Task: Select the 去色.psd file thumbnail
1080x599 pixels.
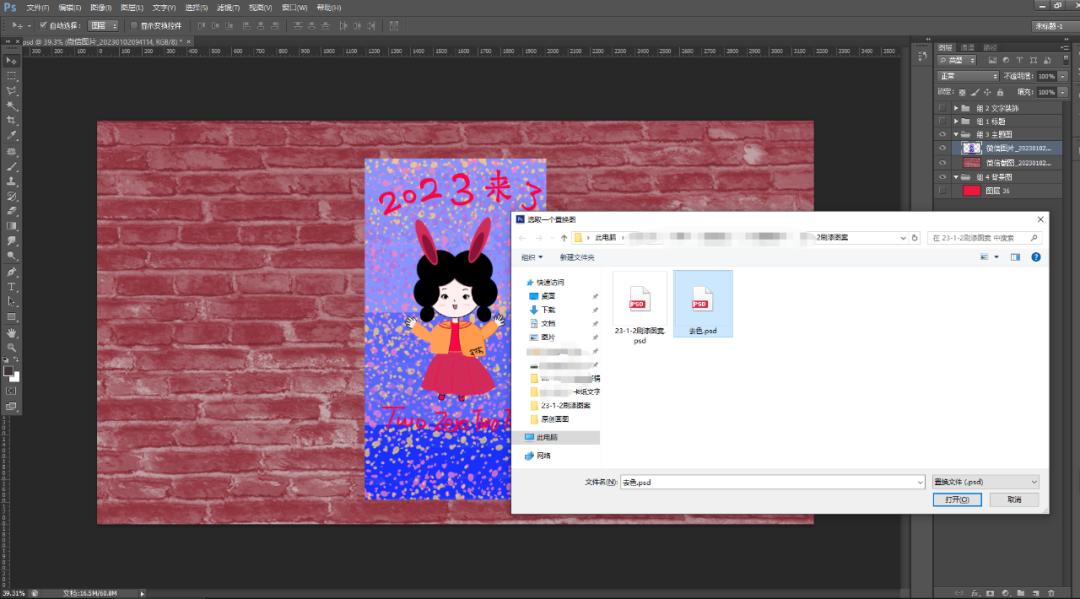Action: click(703, 300)
